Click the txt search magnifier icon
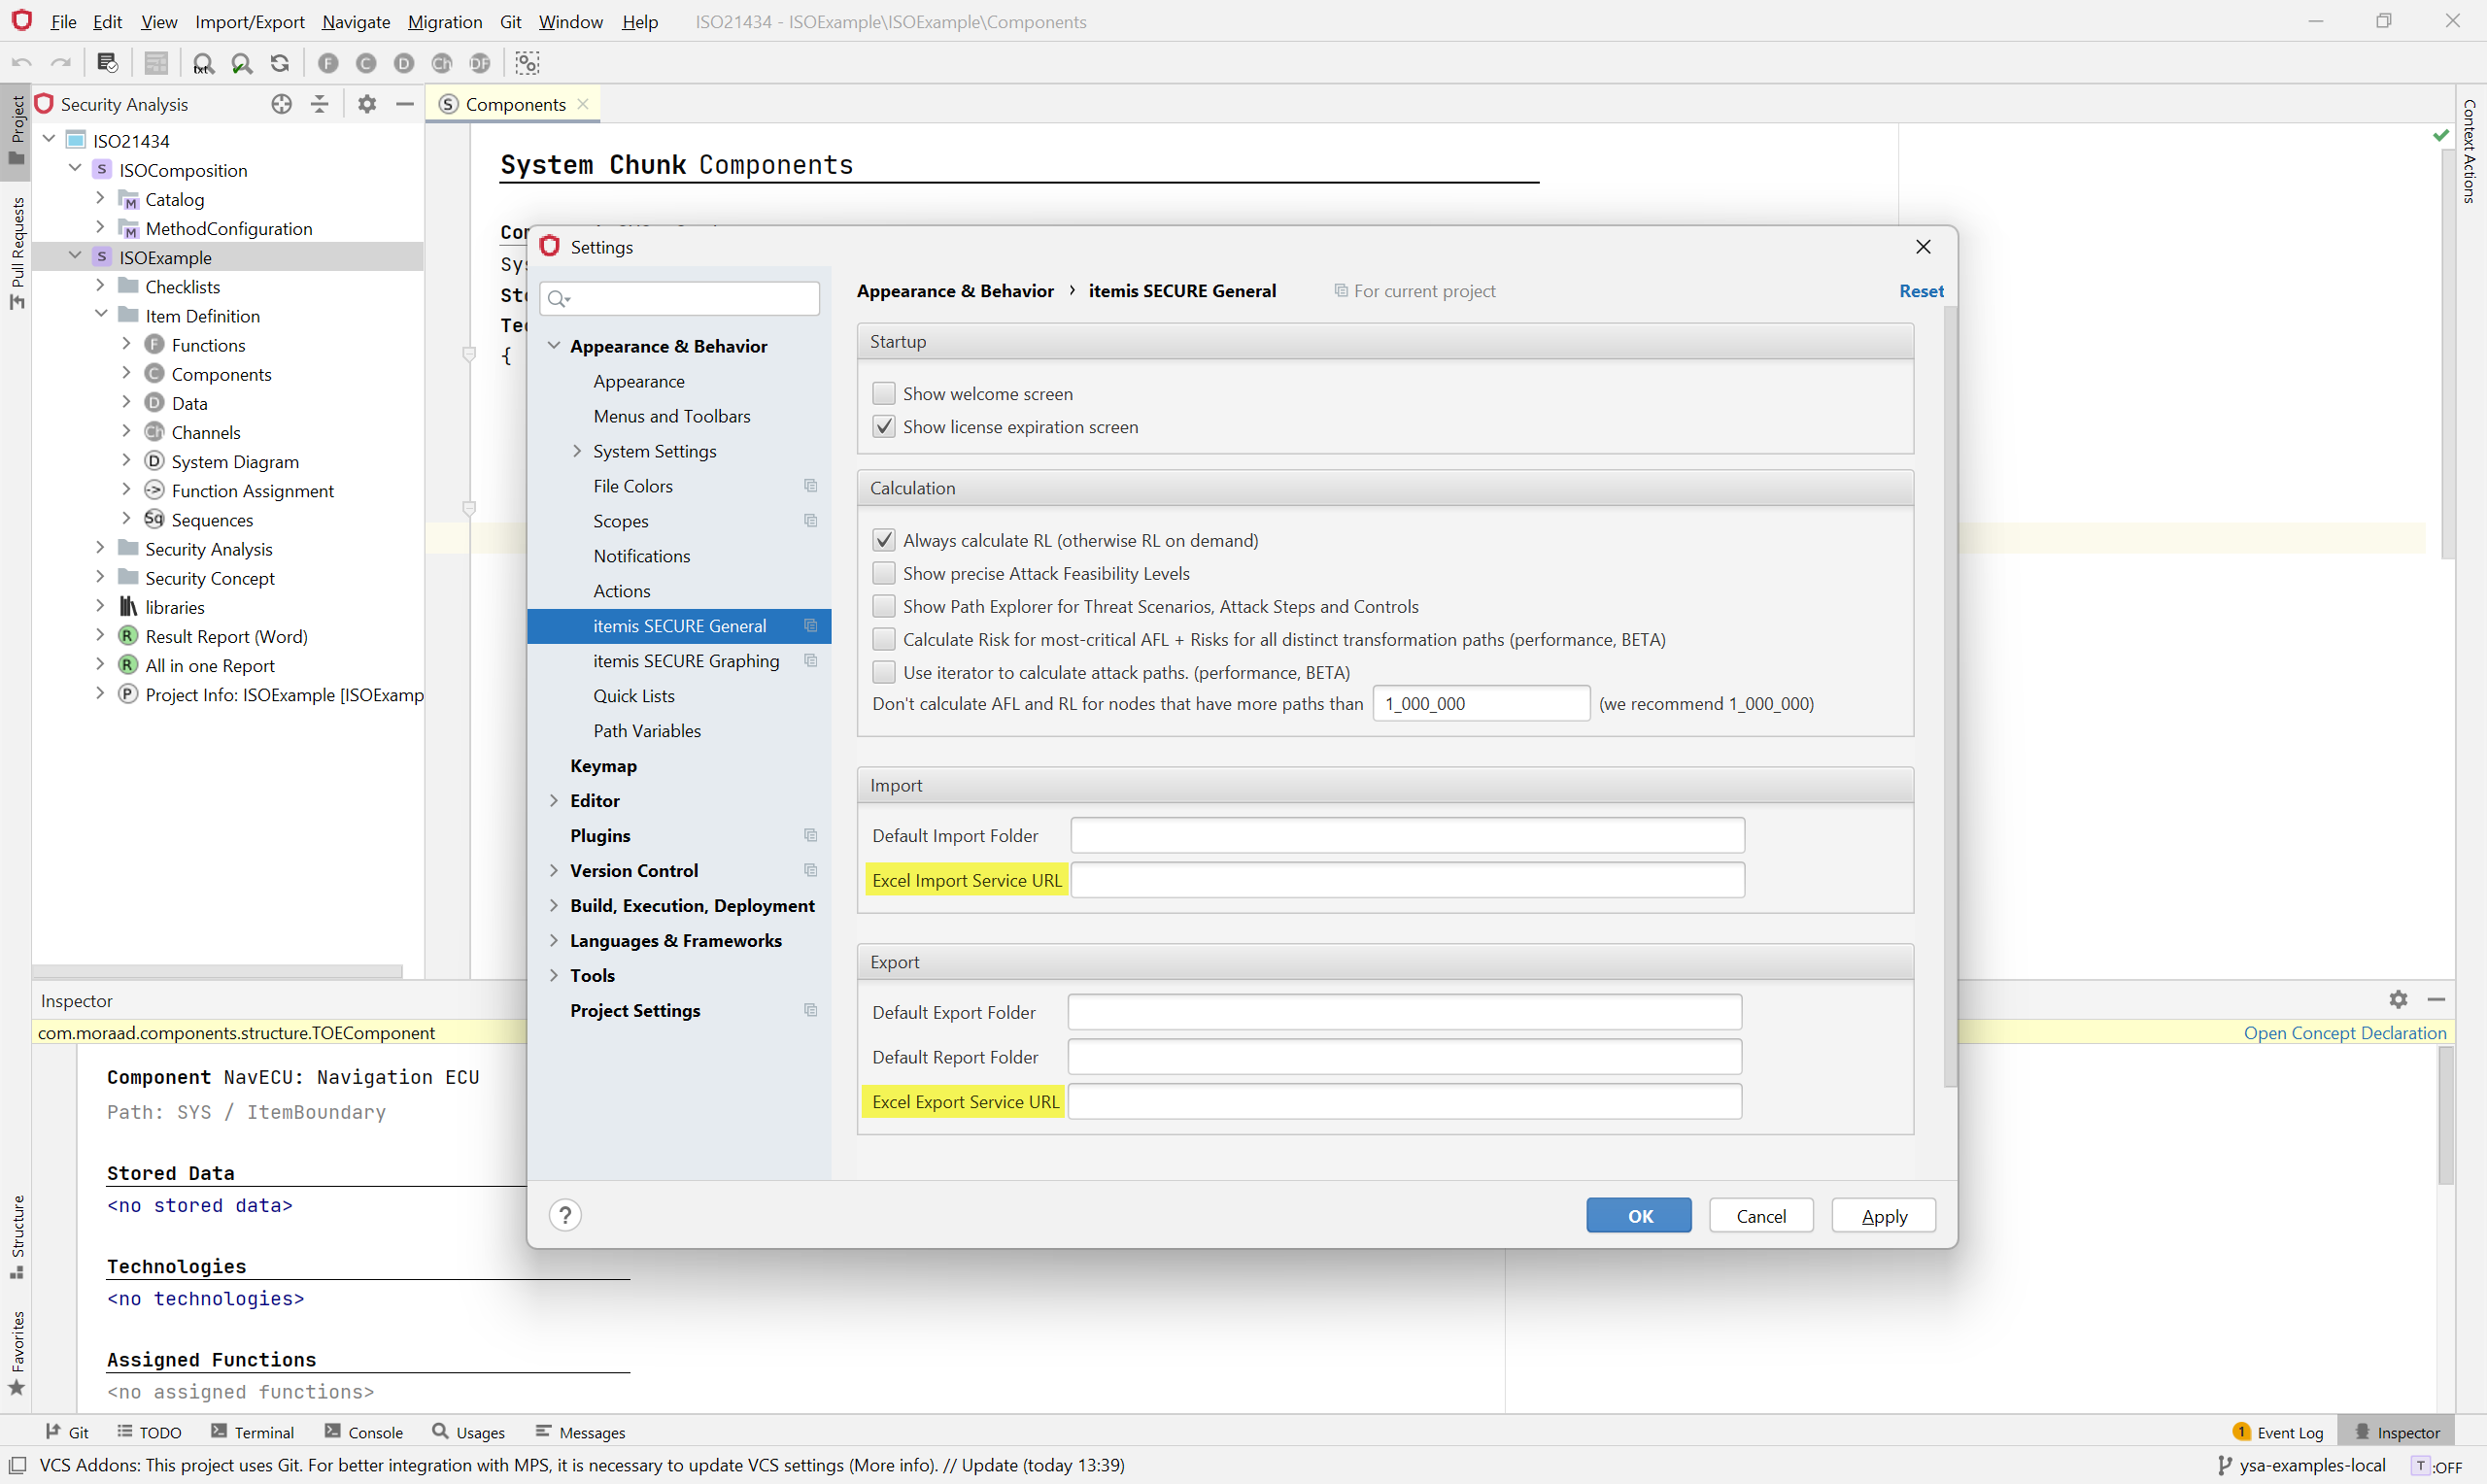 tap(203, 63)
